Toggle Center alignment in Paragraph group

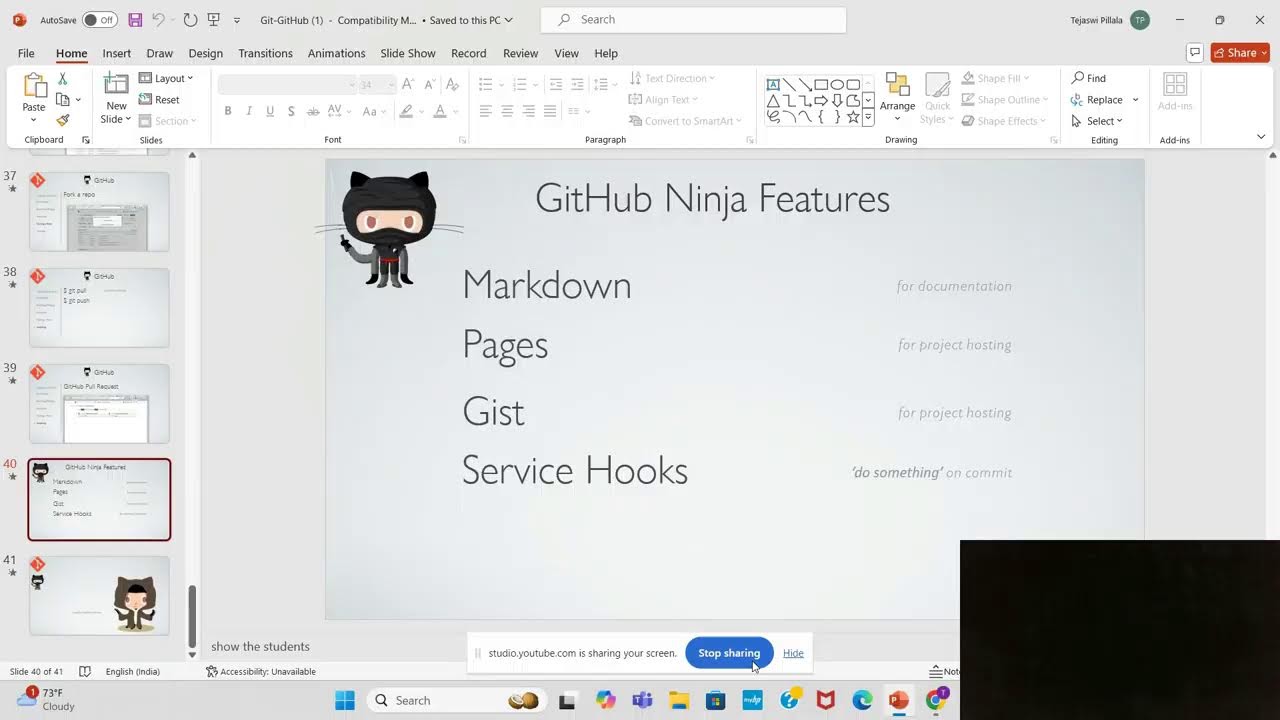[507, 111]
